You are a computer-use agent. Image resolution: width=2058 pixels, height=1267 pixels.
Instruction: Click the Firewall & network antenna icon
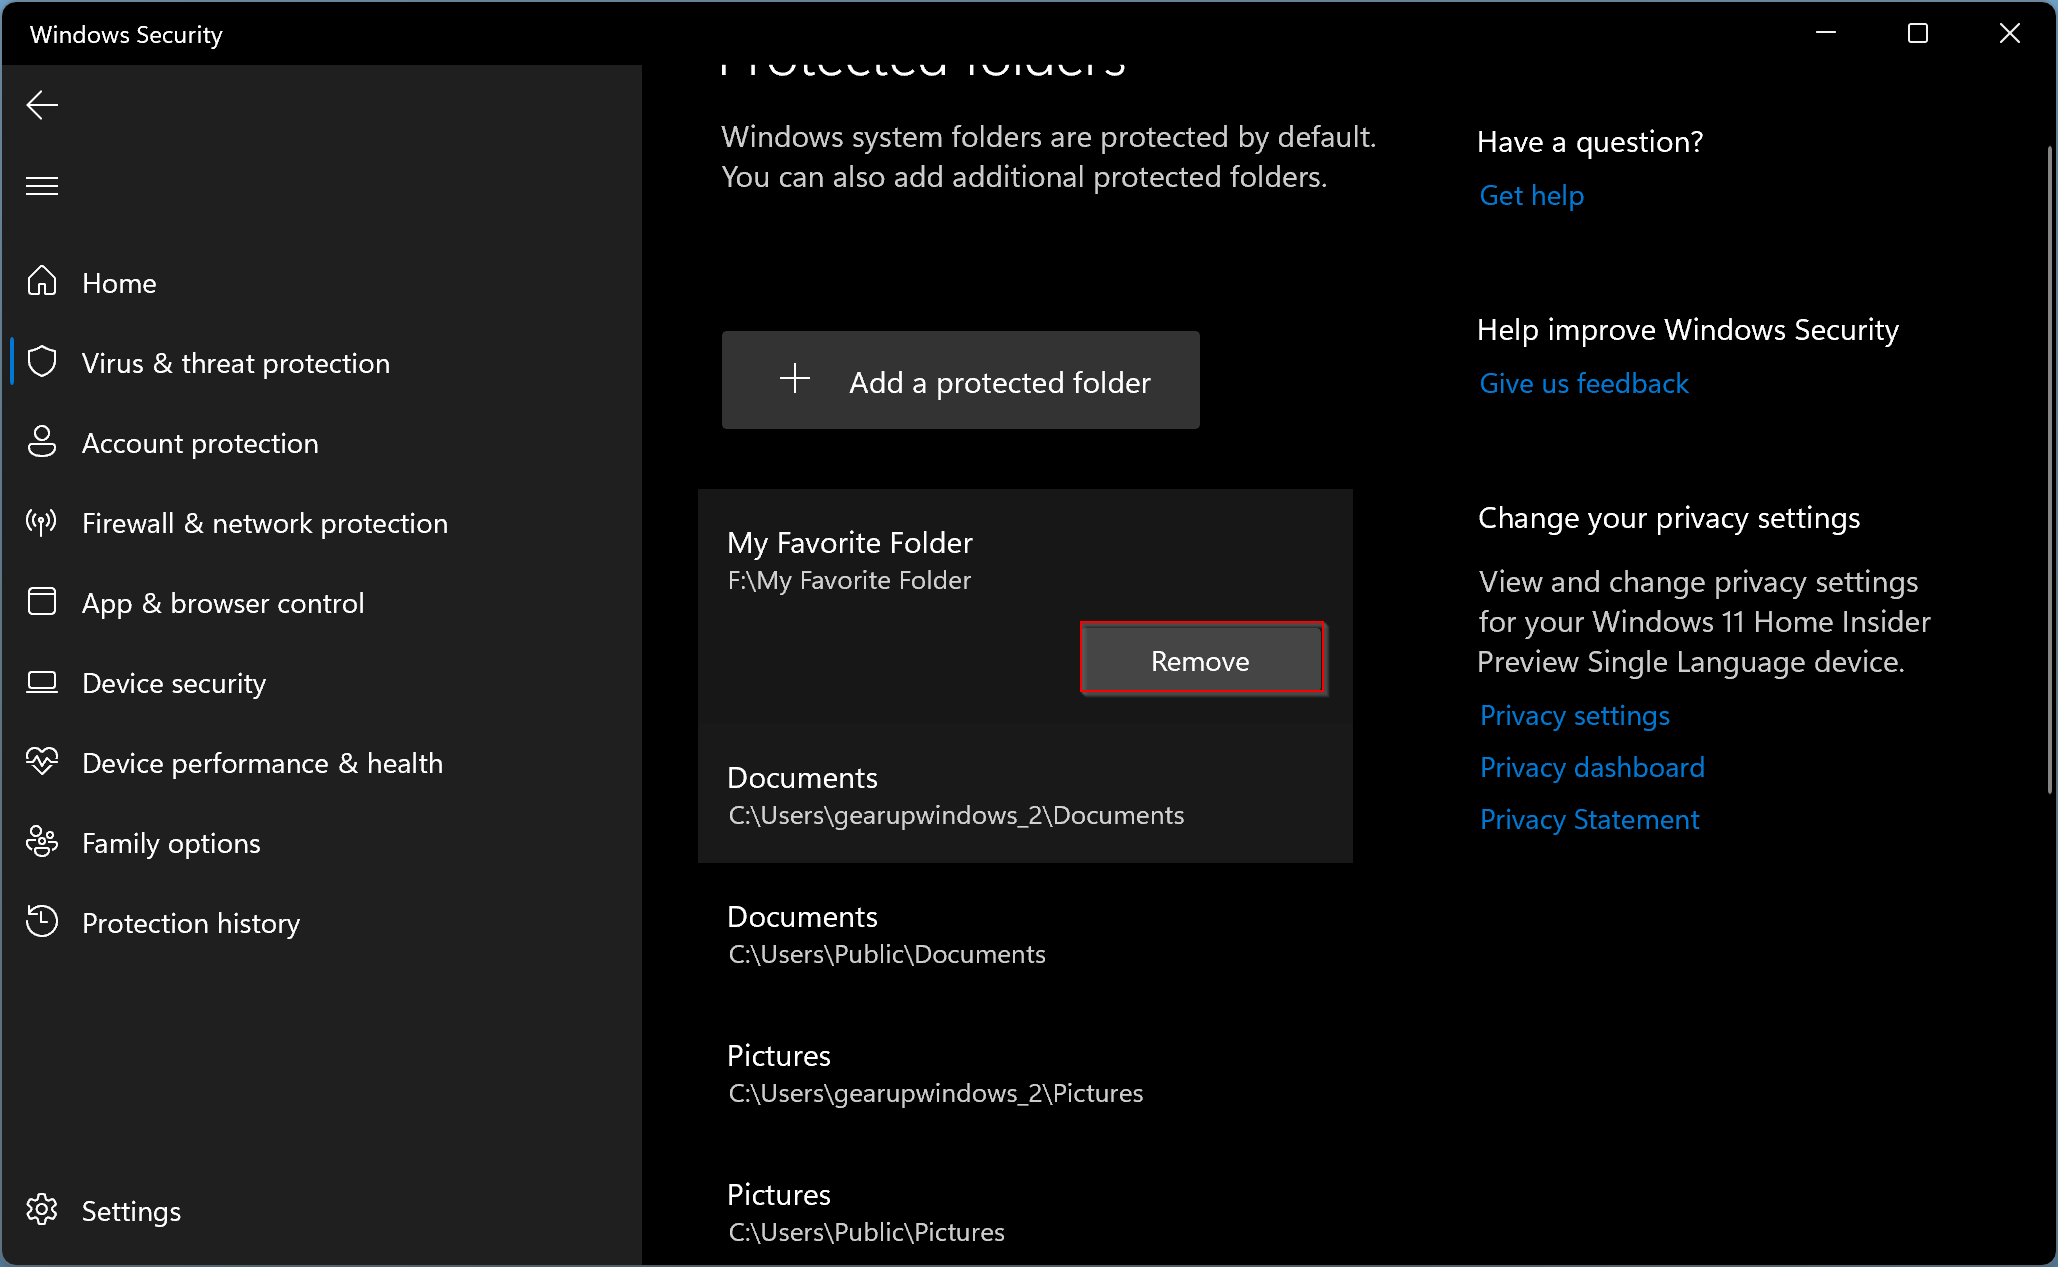pyautogui.click(x=42, y=522)
